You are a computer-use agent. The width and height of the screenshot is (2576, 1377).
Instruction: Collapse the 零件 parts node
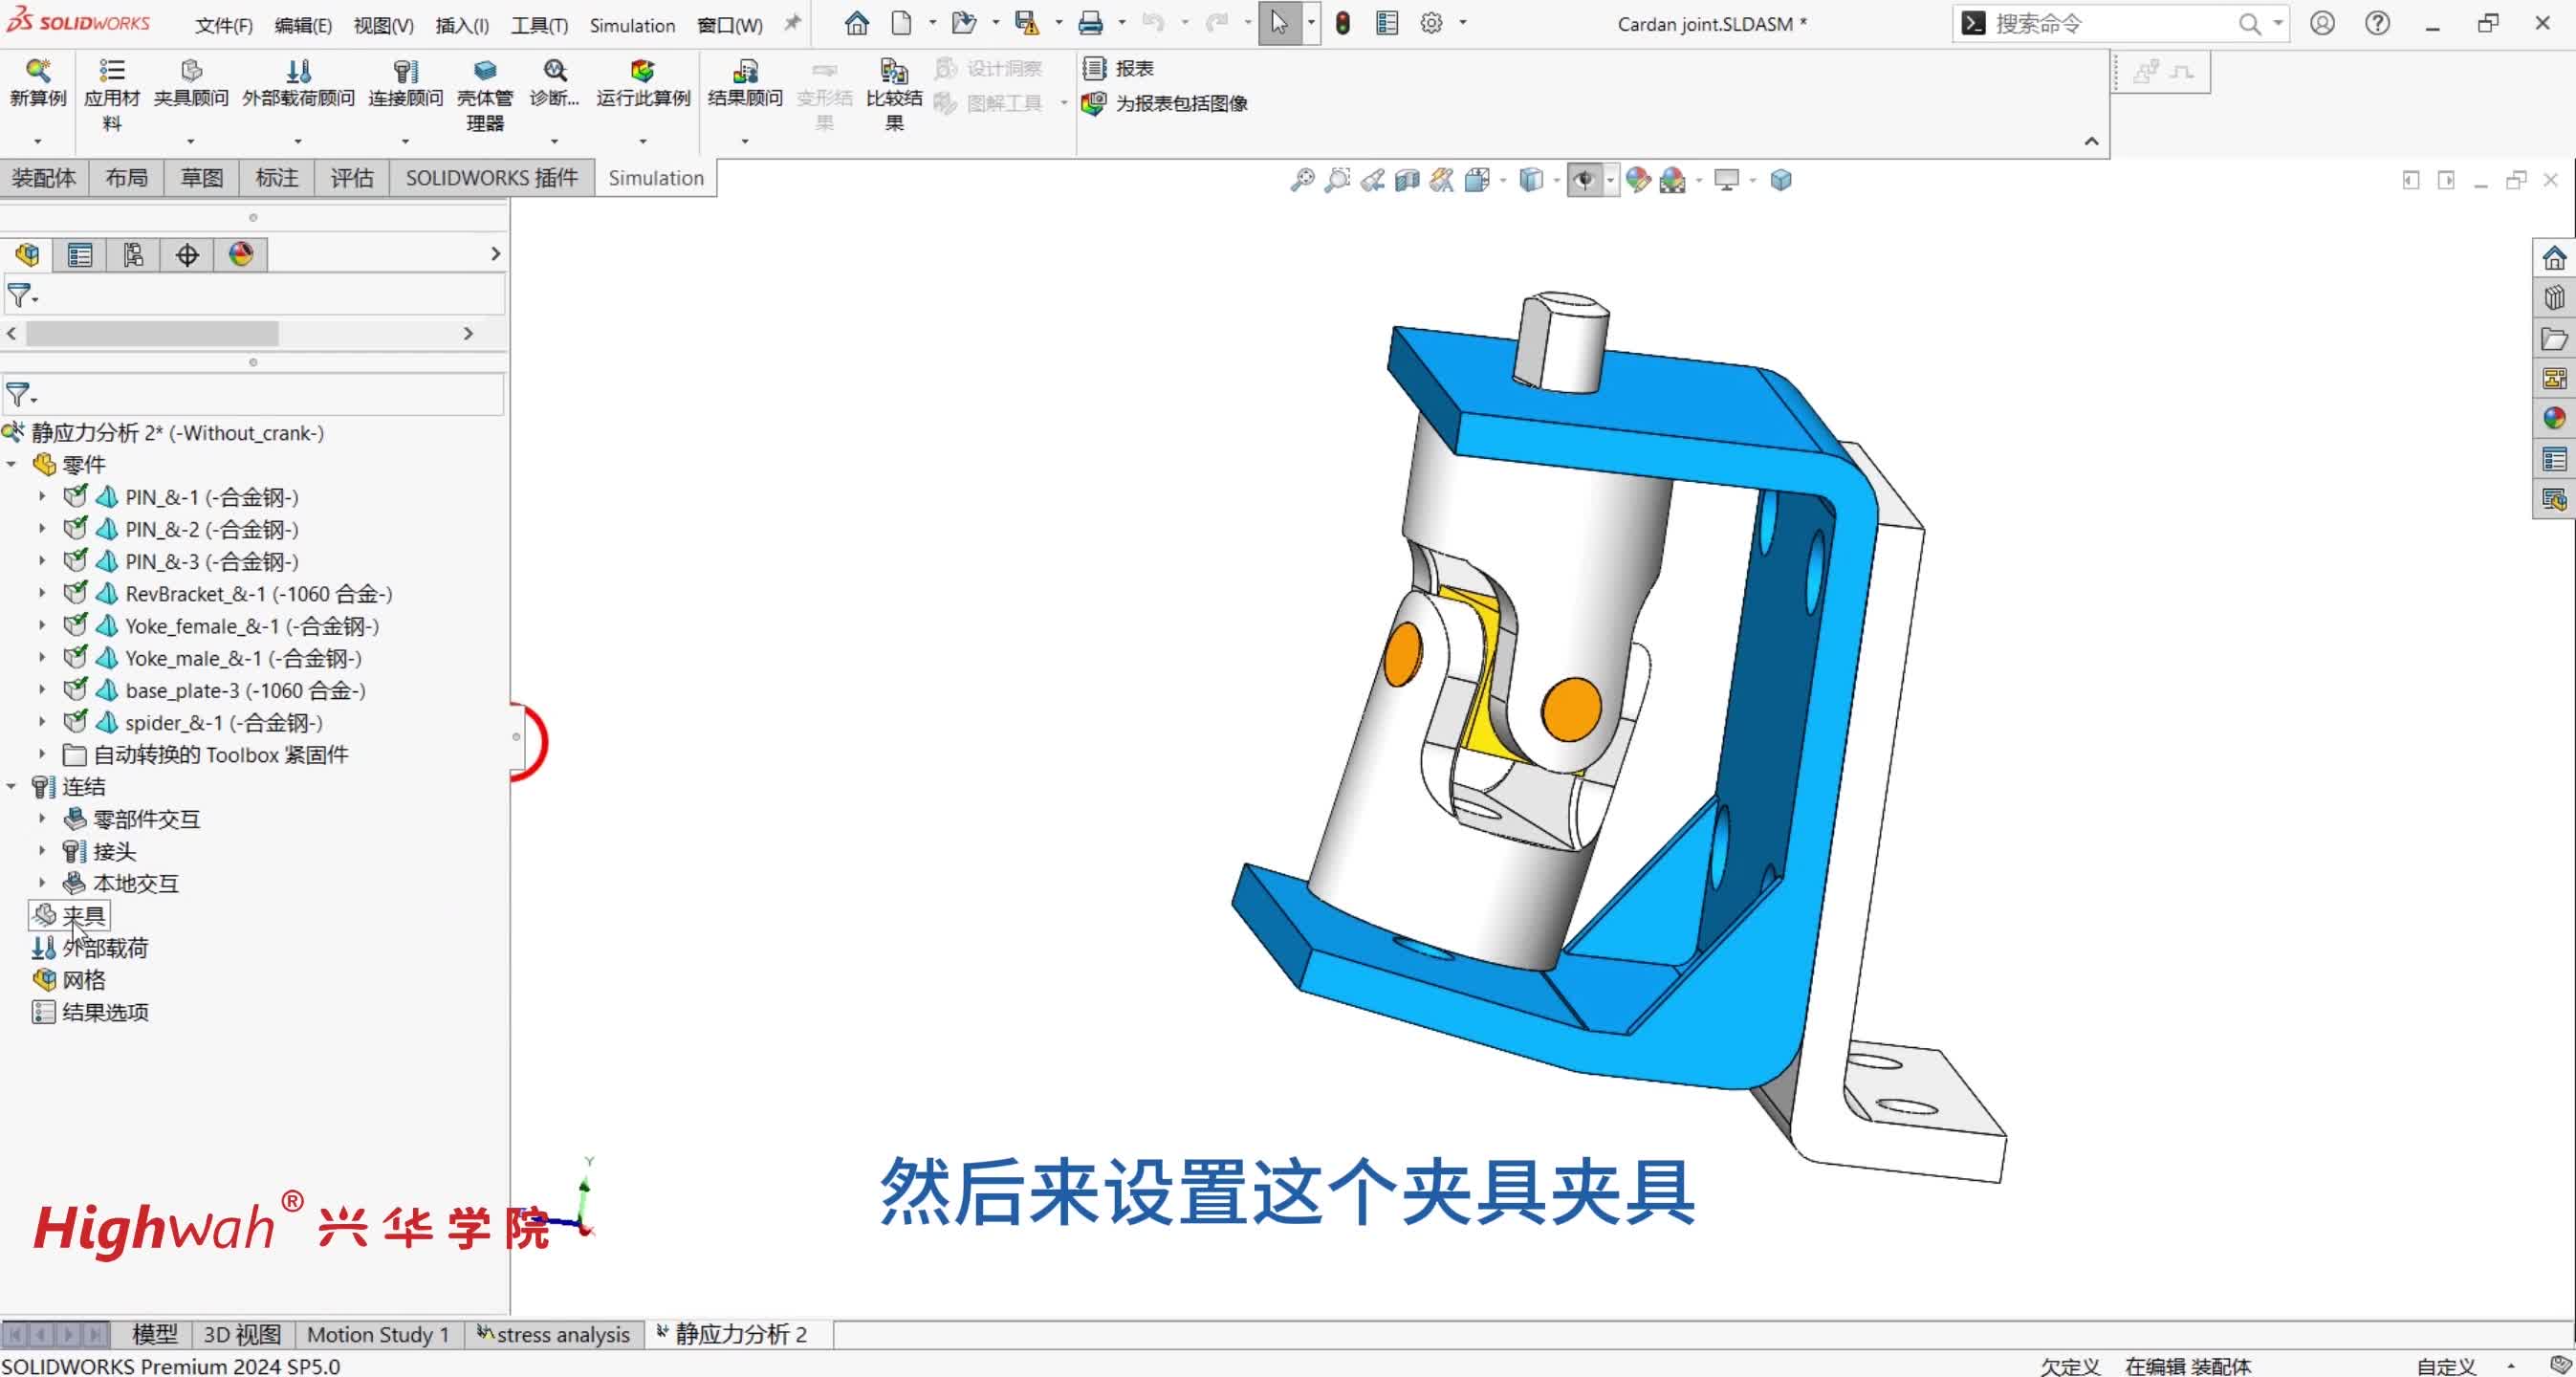[12, 464]
